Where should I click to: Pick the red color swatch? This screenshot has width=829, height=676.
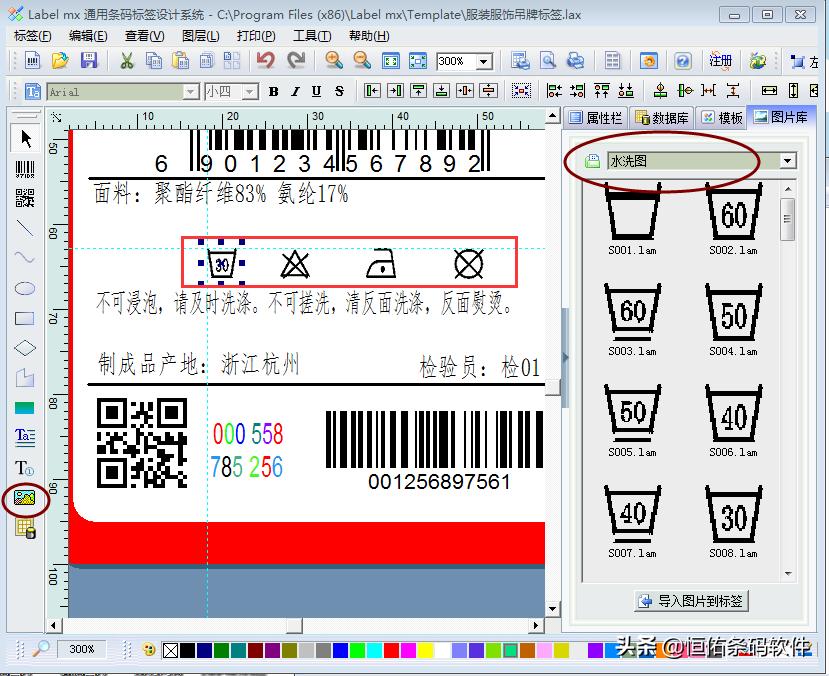391,650
